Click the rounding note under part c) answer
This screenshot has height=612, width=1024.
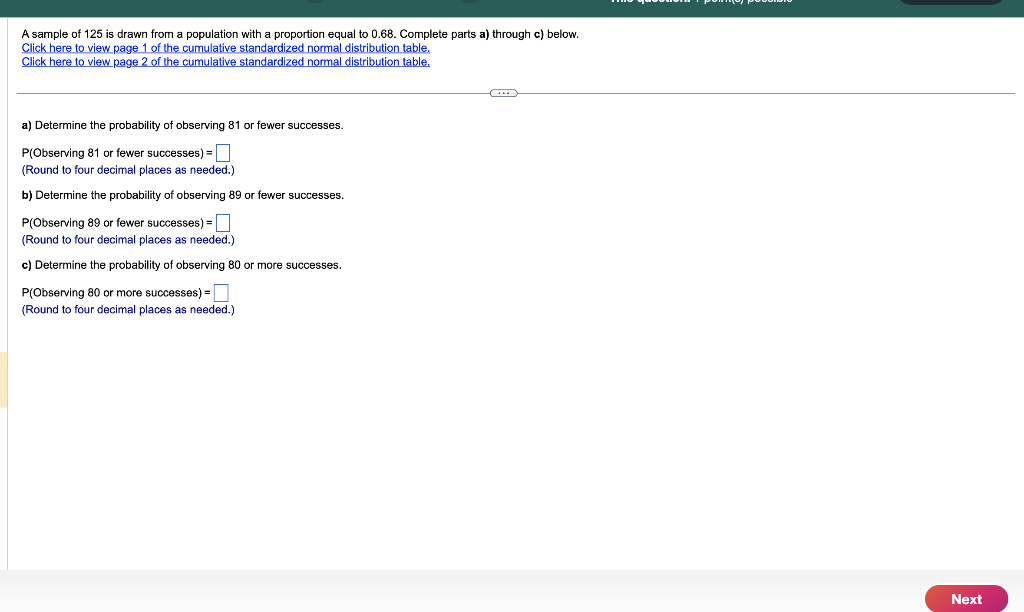(128, 310)
